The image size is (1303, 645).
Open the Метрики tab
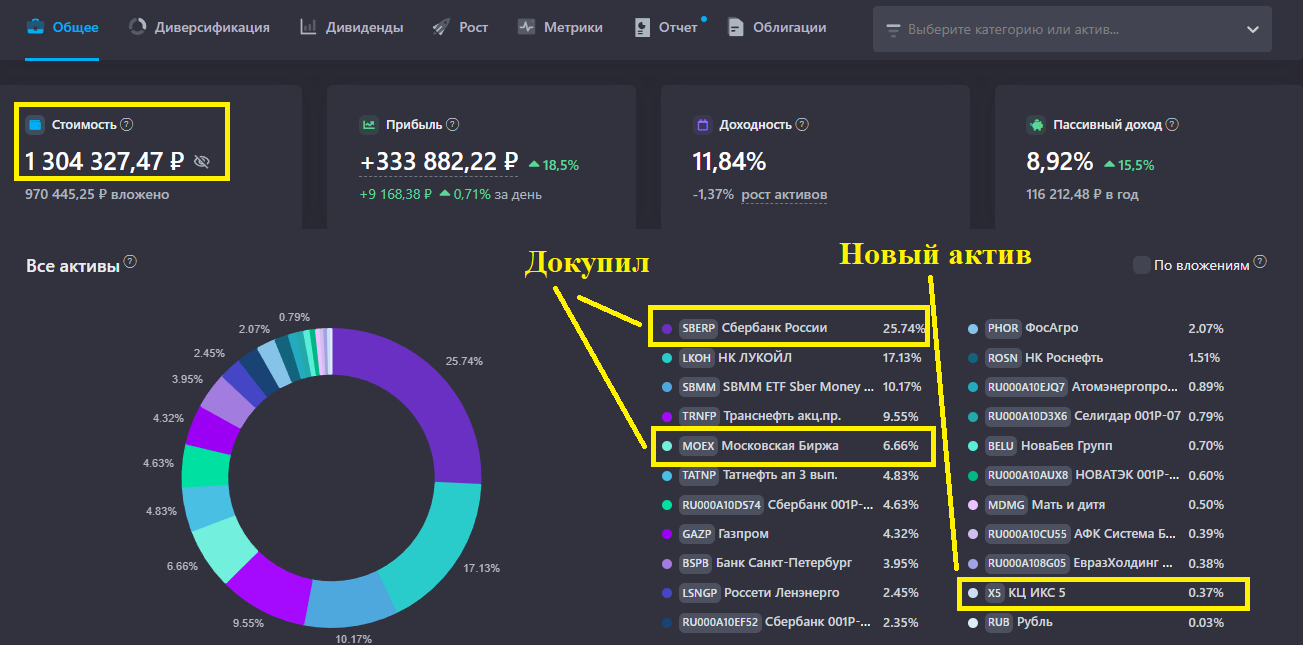point(560,27)
